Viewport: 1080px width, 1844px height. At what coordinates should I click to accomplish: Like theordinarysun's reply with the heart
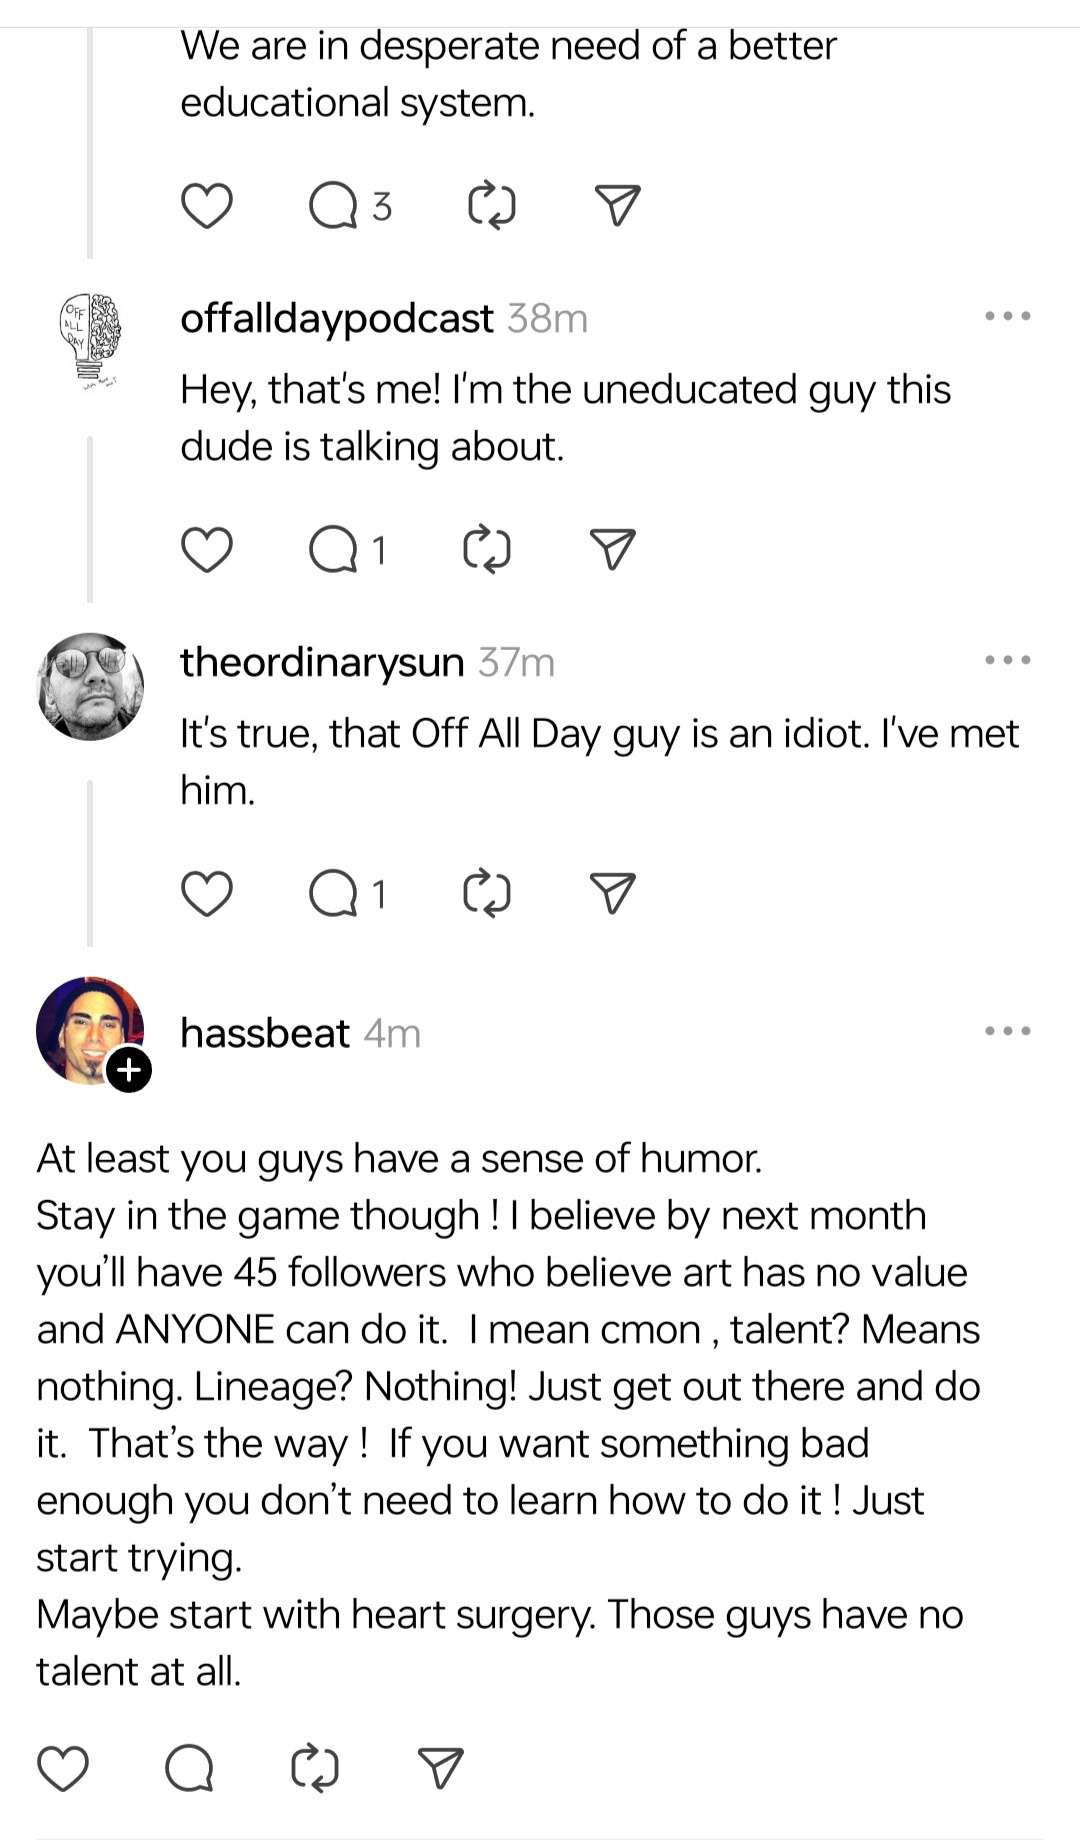(x=207, y=893)
